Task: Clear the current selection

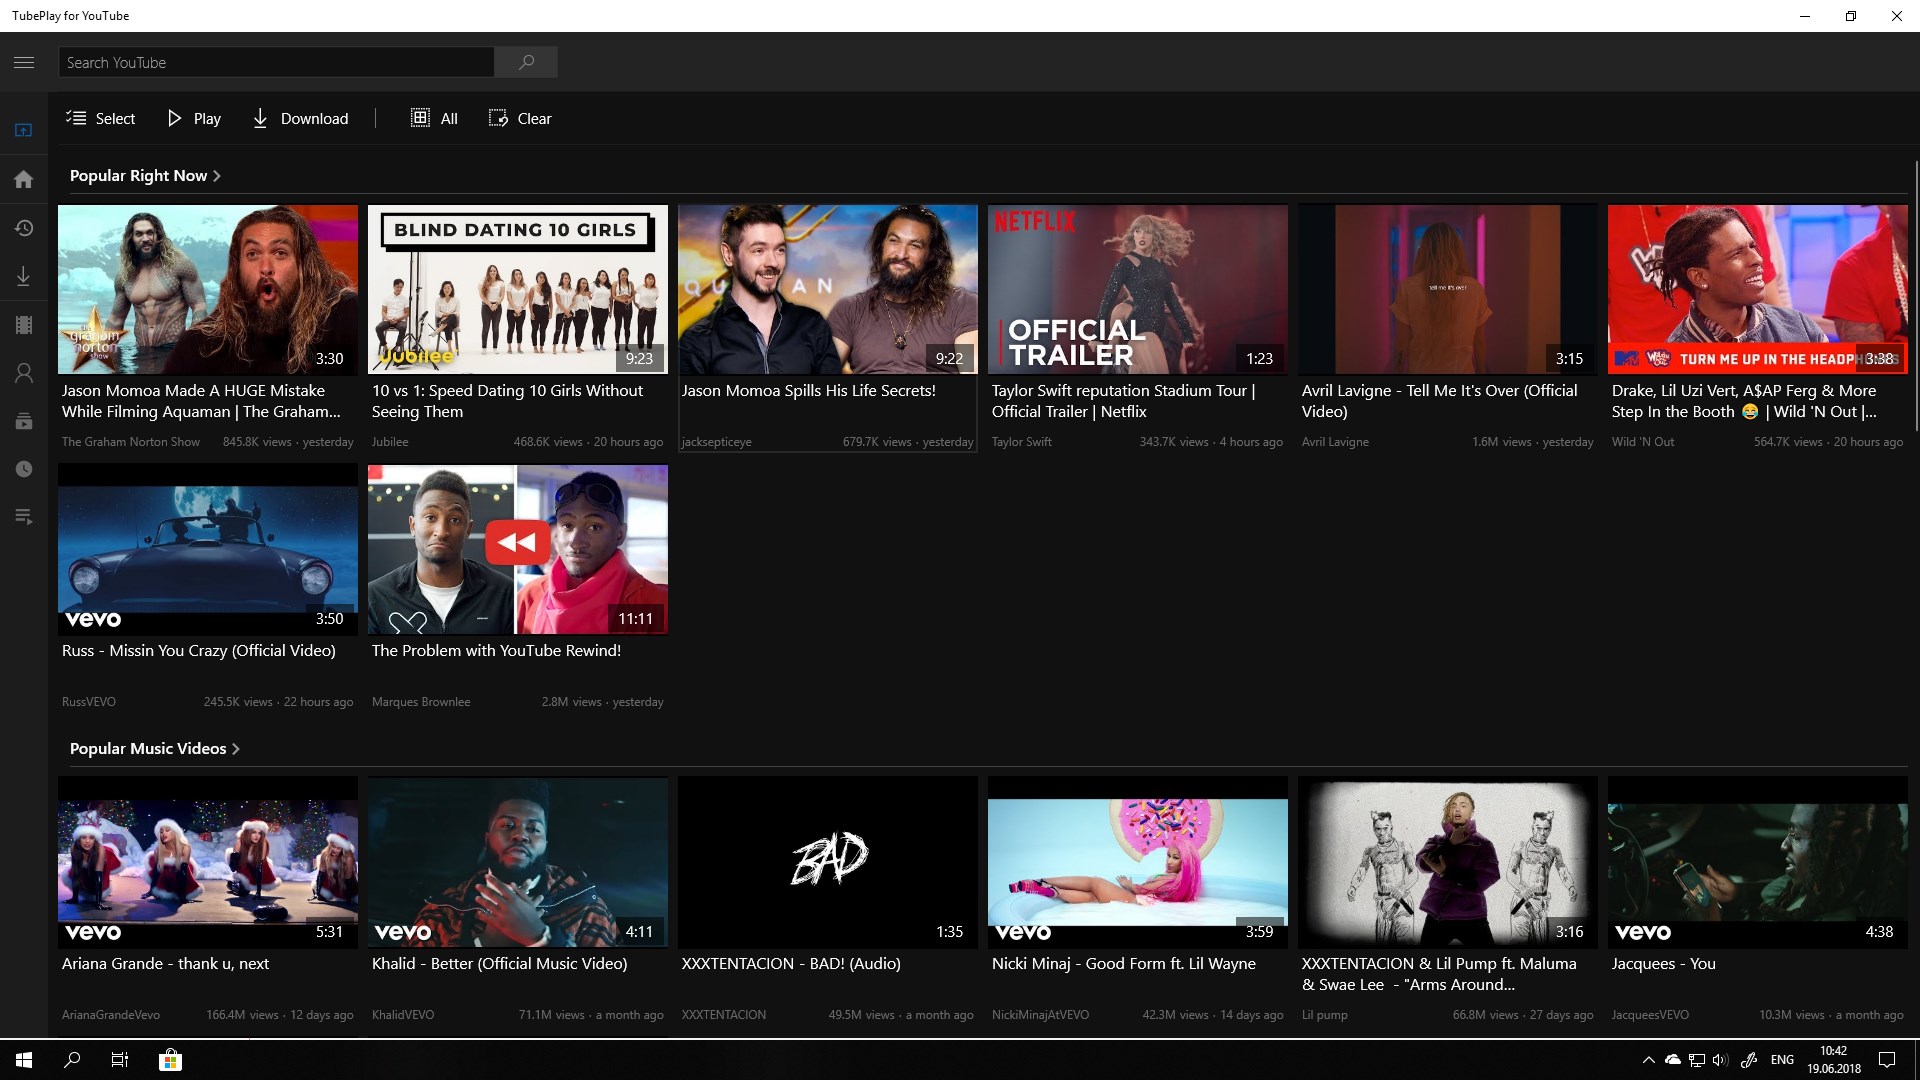Action: (520, 118)
